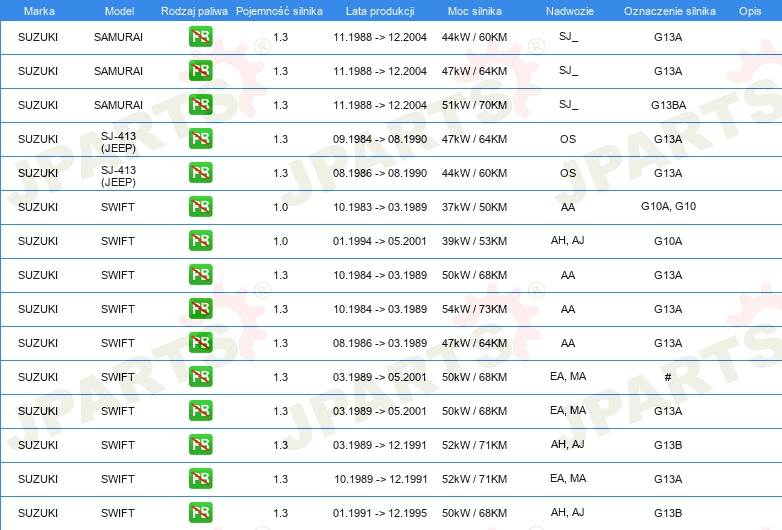Click the fuel icon in the SWIFT 39kW / 53KM row
The image size is (782, 530).
coord(200,240)
